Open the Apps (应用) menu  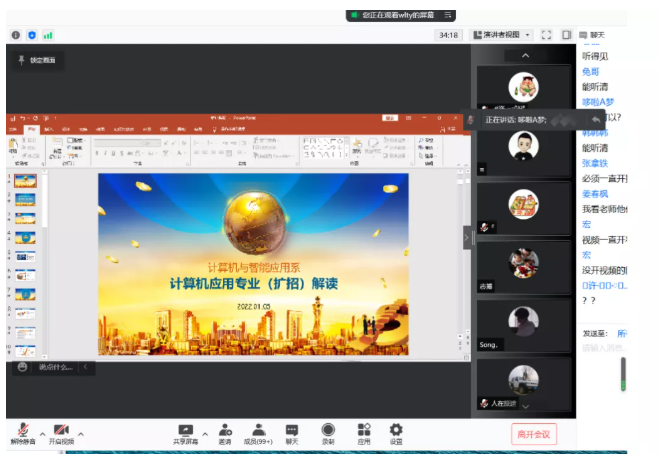coord(364,434)
